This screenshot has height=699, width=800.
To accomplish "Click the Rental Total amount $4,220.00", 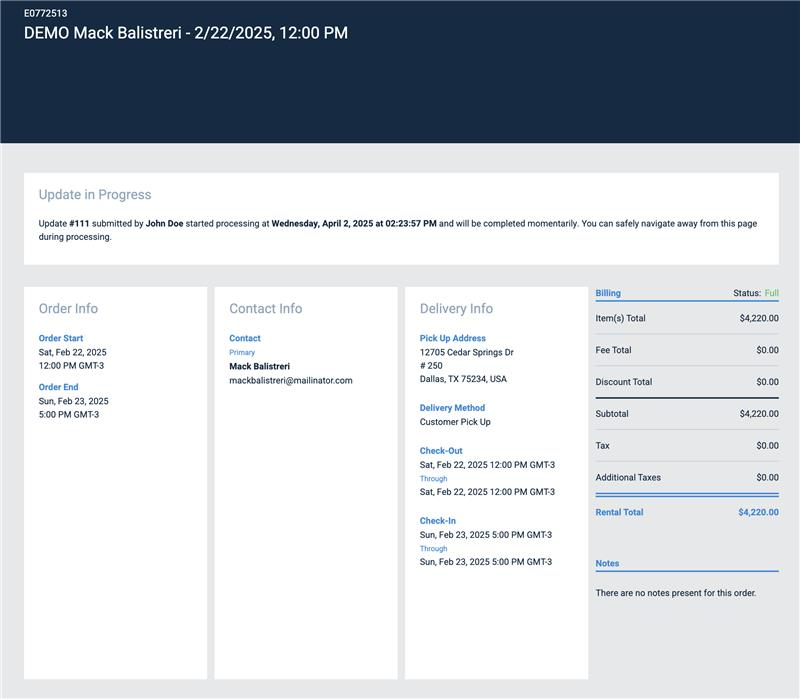I will (x=758, y=512).
